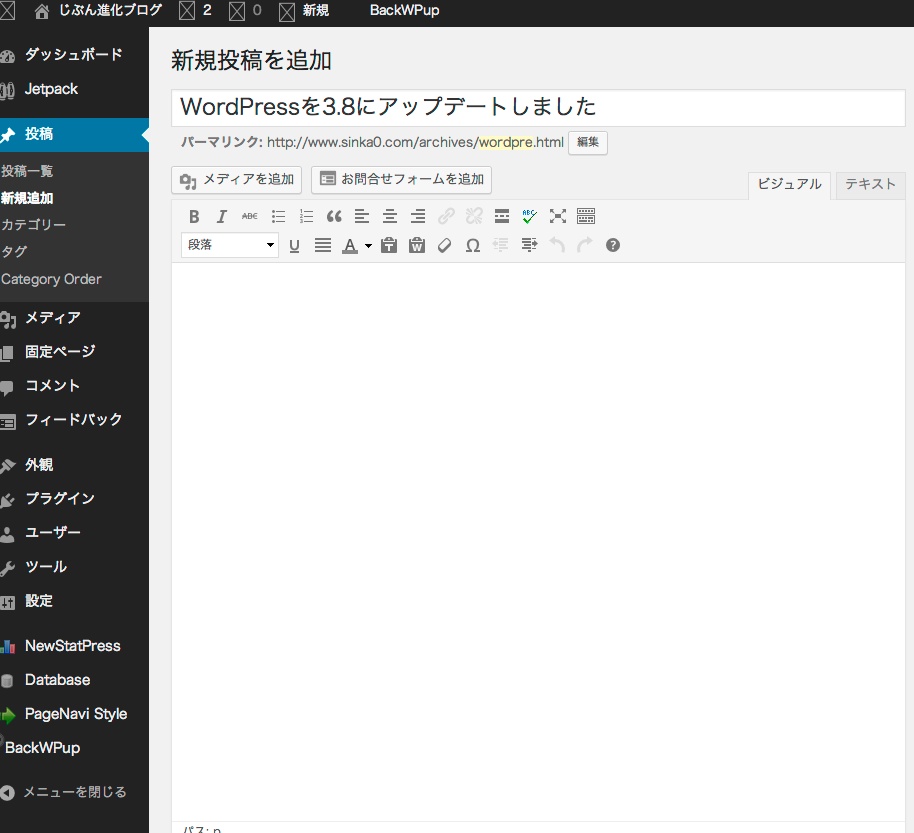914x833 pixels.
Task: Click 新規 in the admin bar
Action: coord(316,10)
